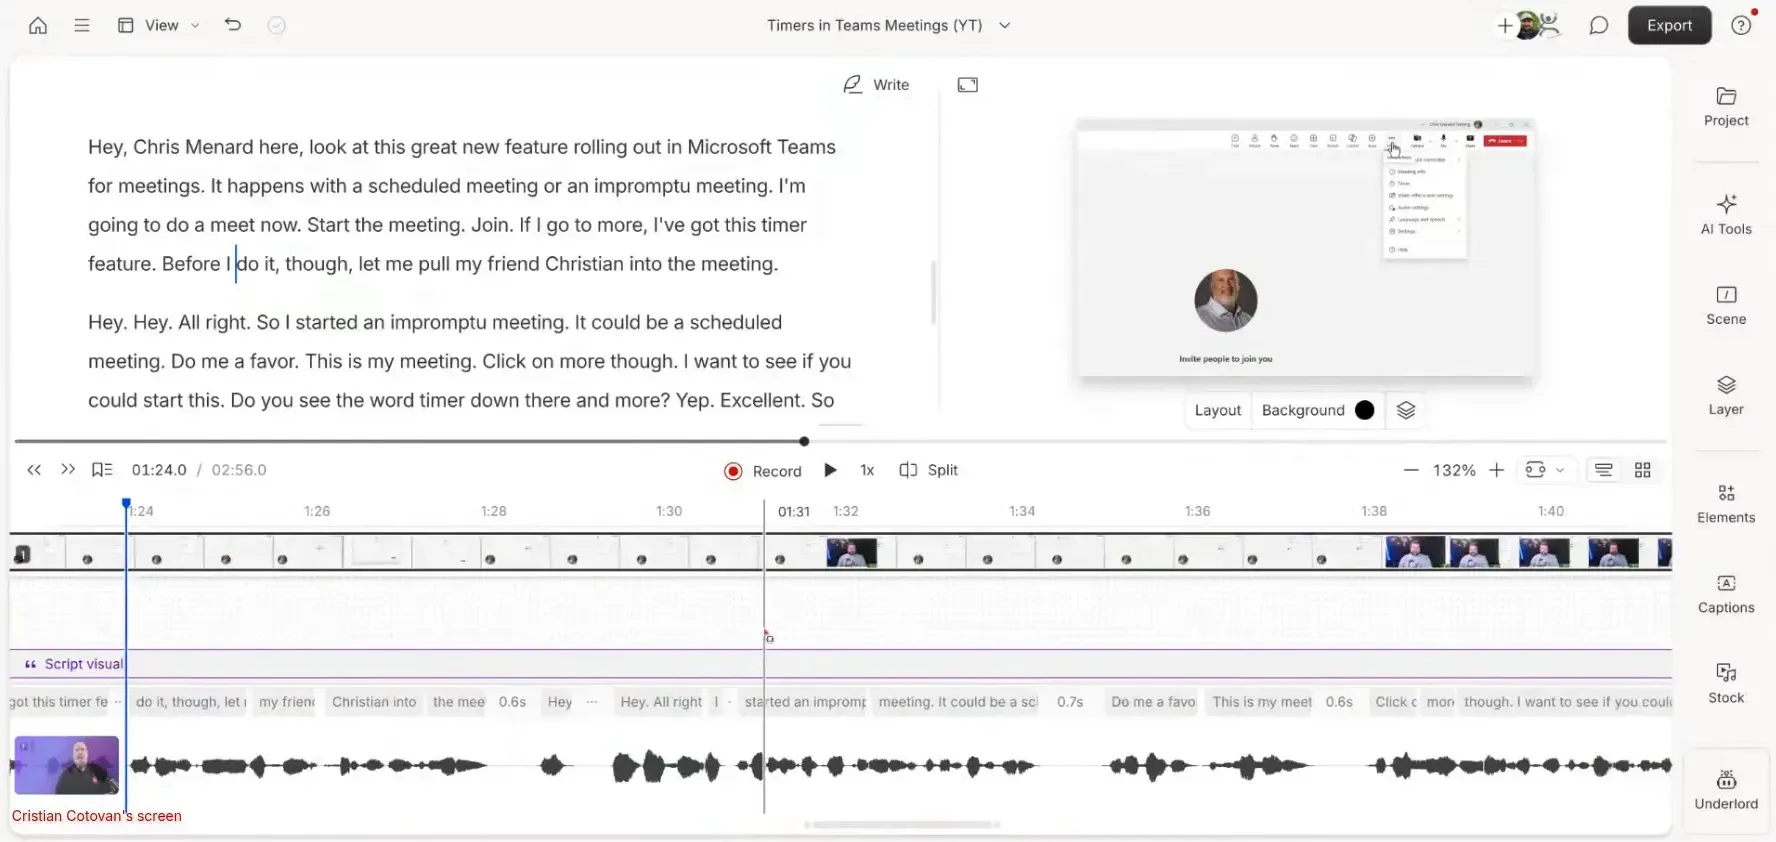Open the AI Tools panel

coord(1726,215)
